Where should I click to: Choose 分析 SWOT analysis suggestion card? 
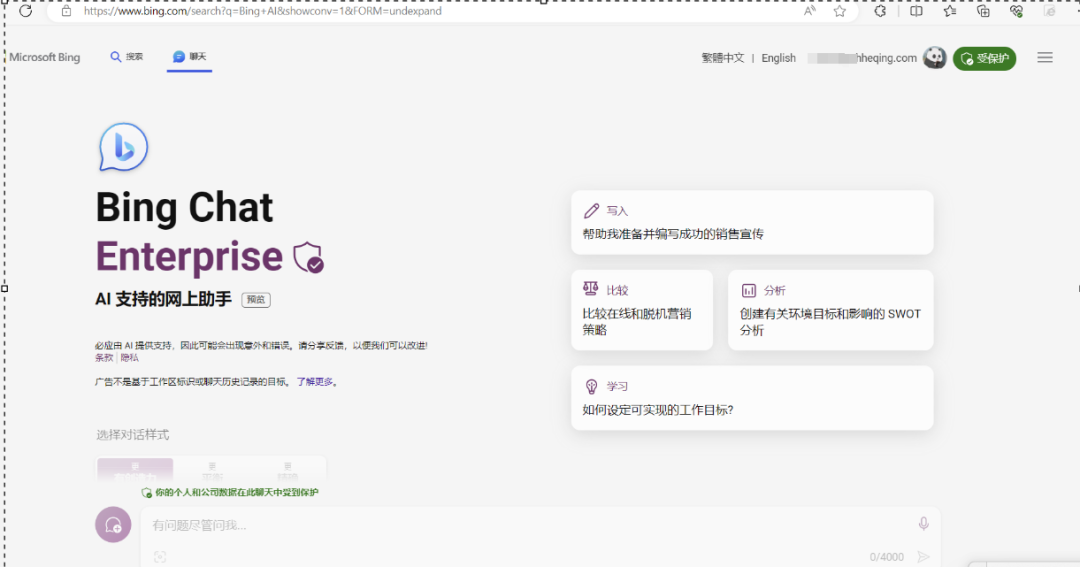[831, 310]
